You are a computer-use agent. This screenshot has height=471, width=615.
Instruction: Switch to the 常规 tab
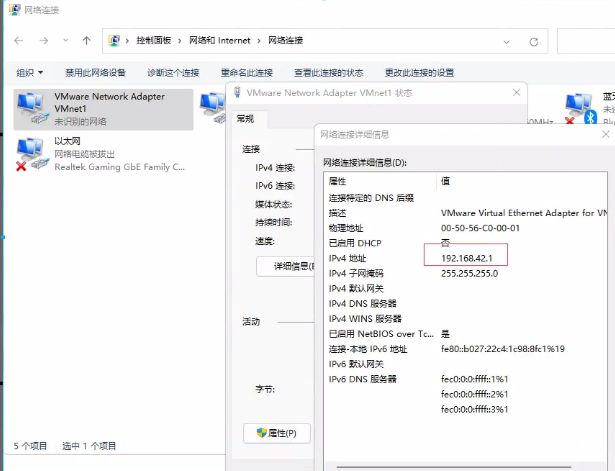[x=246, y=119]
